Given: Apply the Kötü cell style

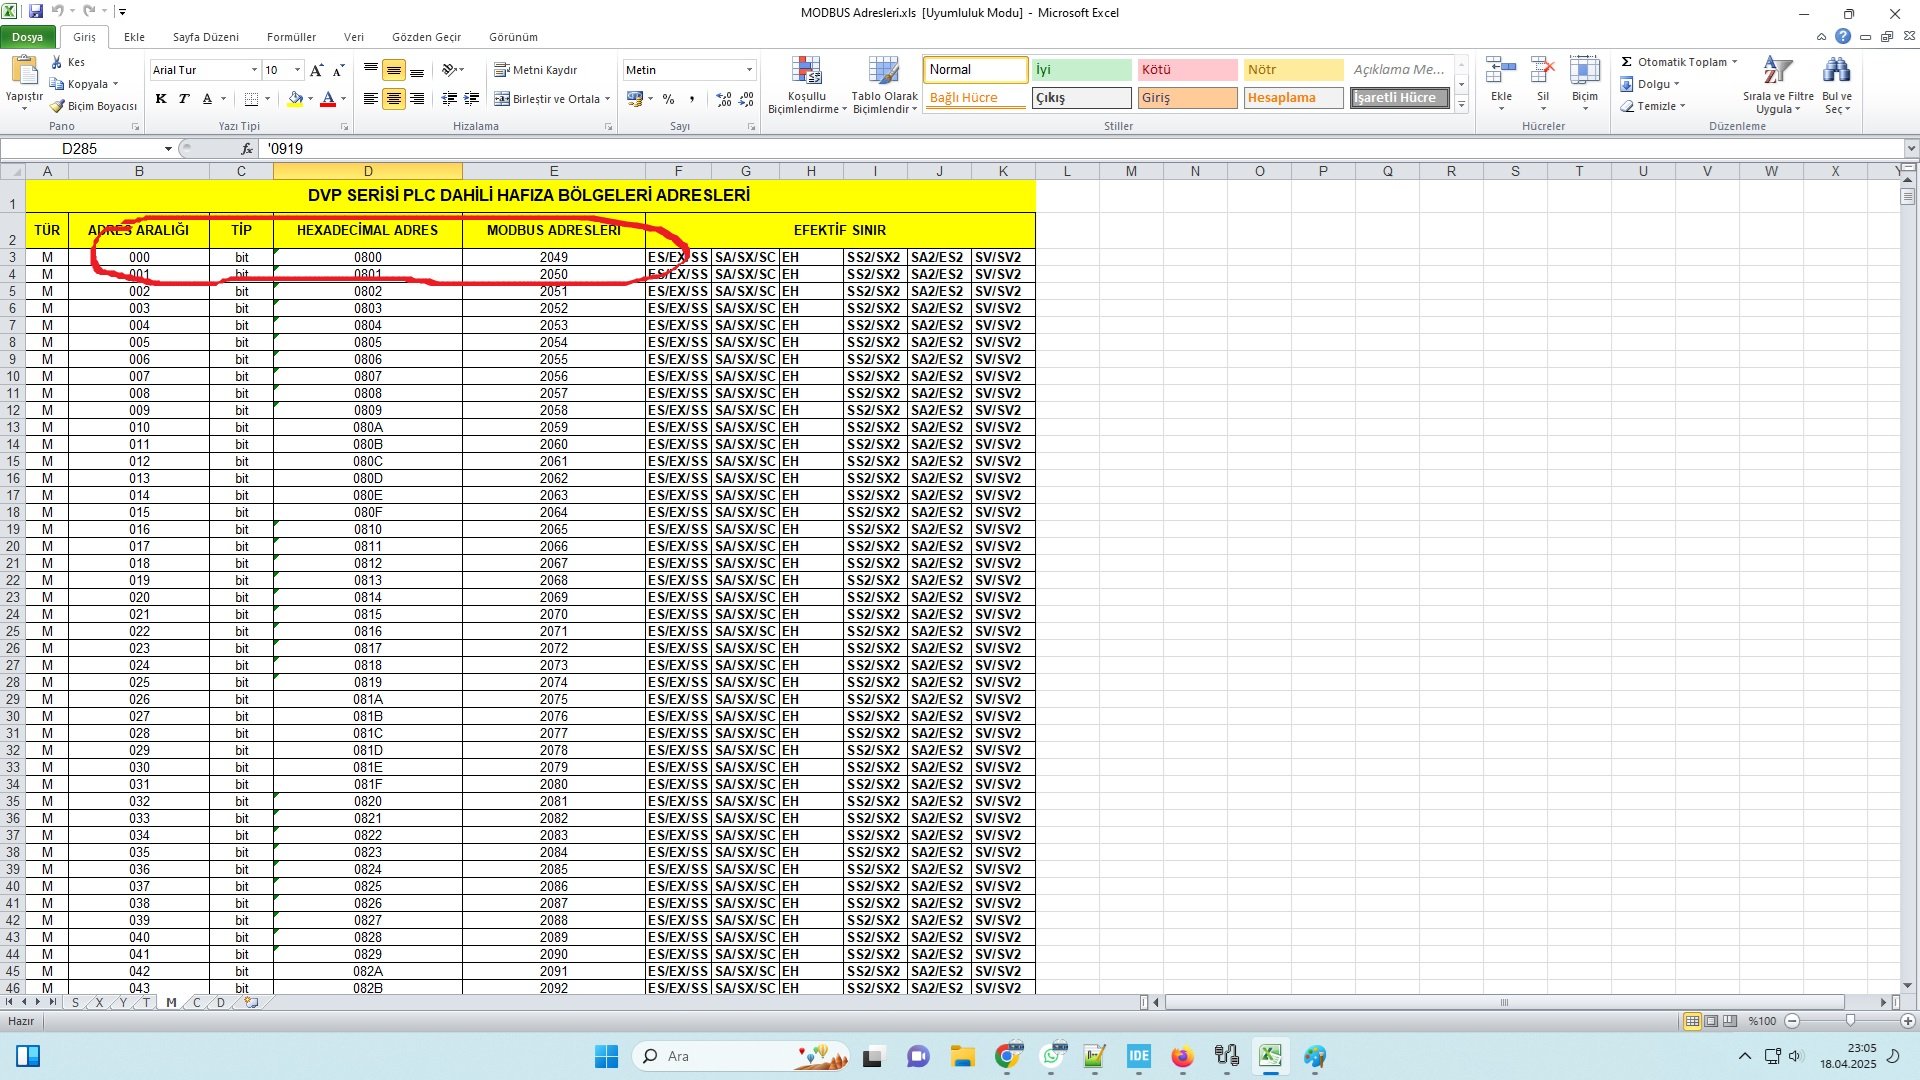Looking at the screenshot, I should point(1186,70).
